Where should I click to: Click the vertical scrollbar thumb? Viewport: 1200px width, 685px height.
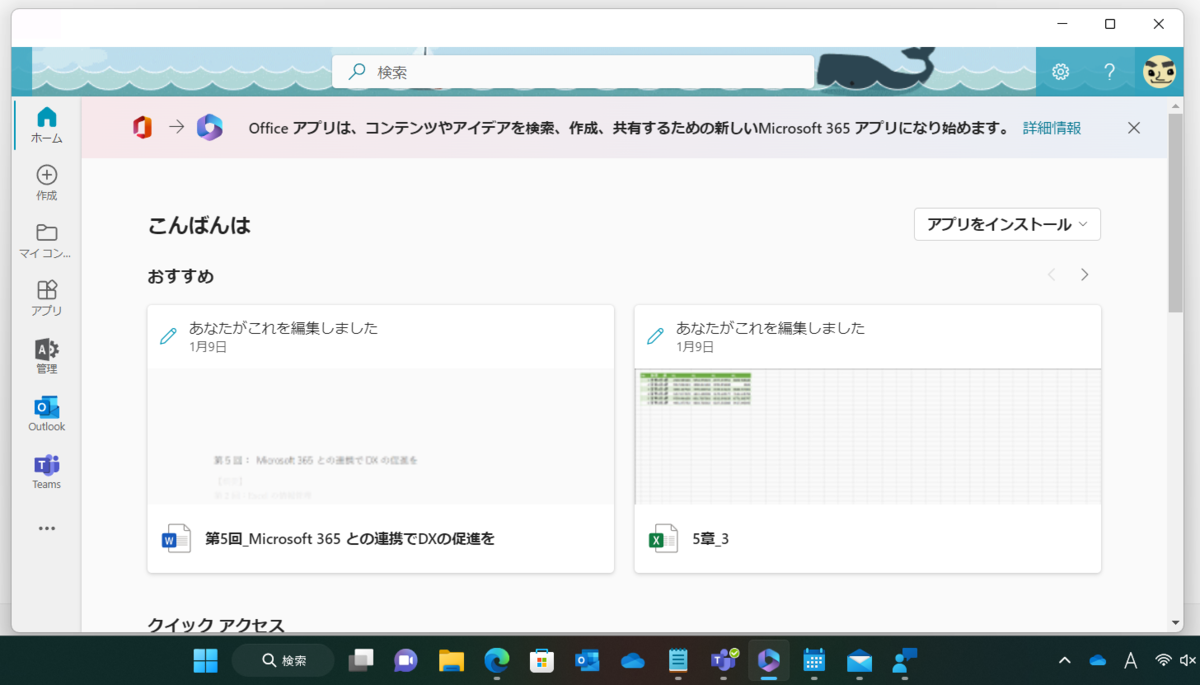1175,213
